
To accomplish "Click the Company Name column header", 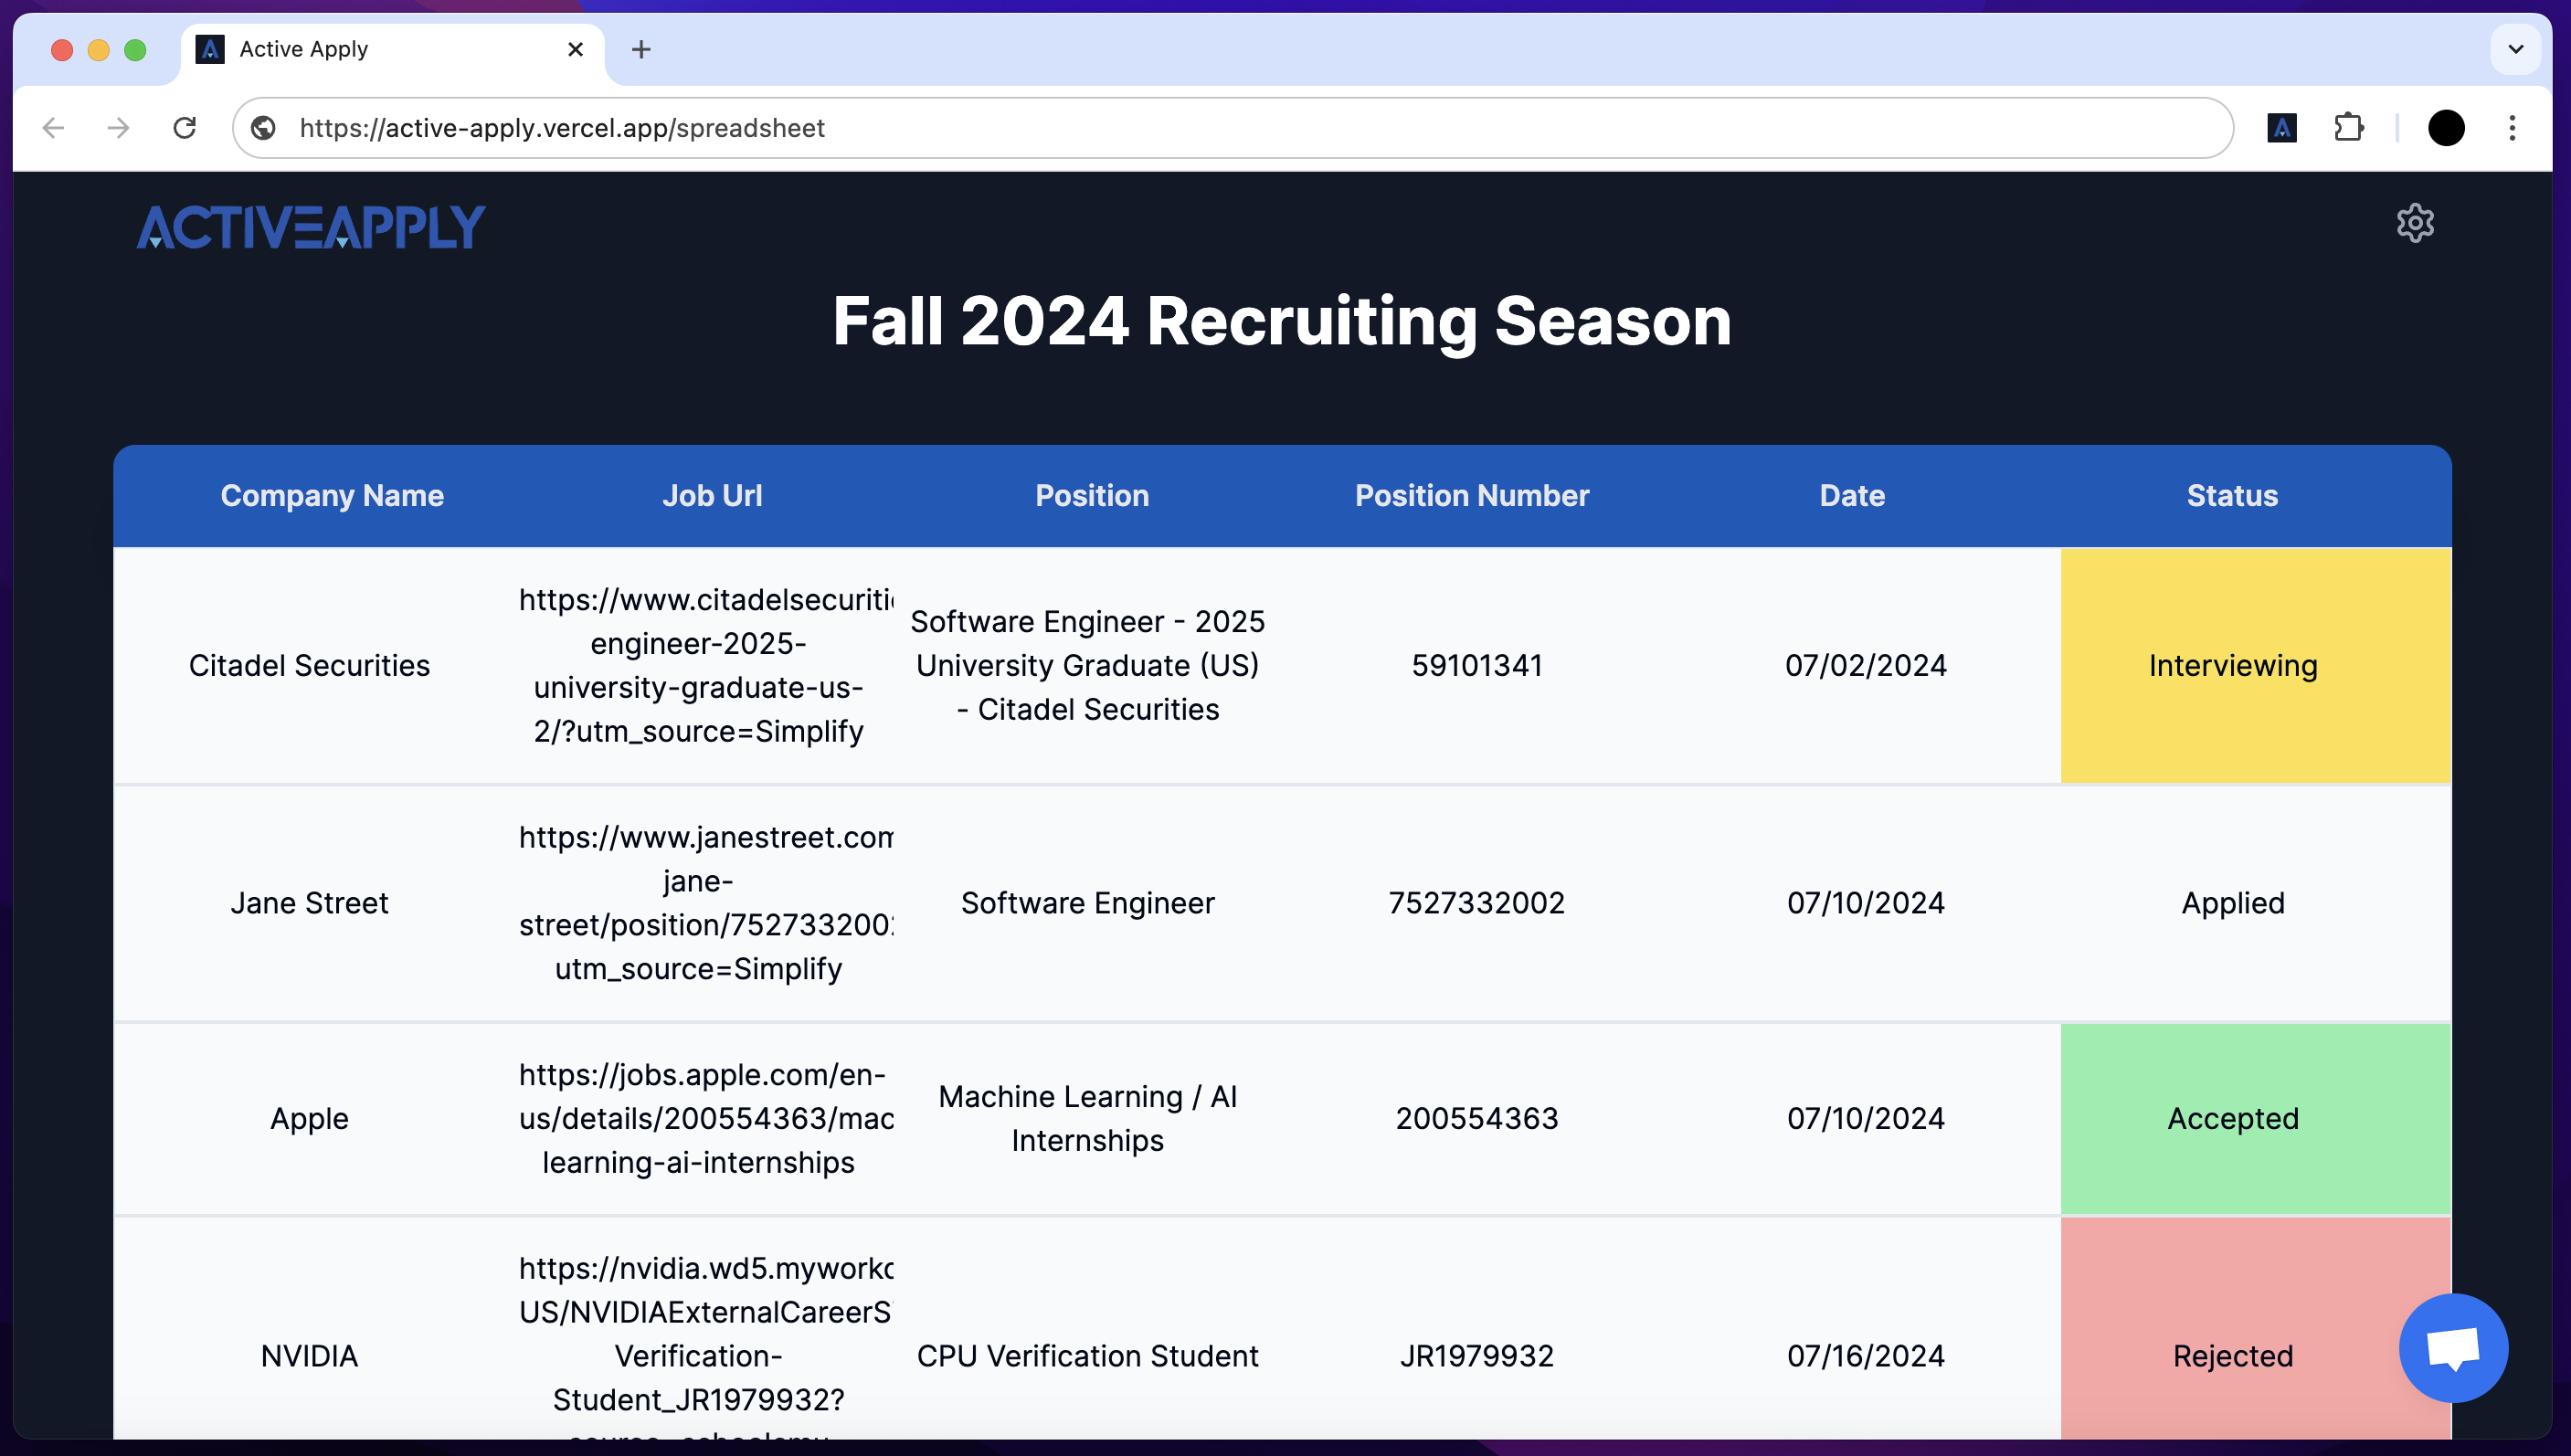I will pyautogui.click(x=332, y=496).
